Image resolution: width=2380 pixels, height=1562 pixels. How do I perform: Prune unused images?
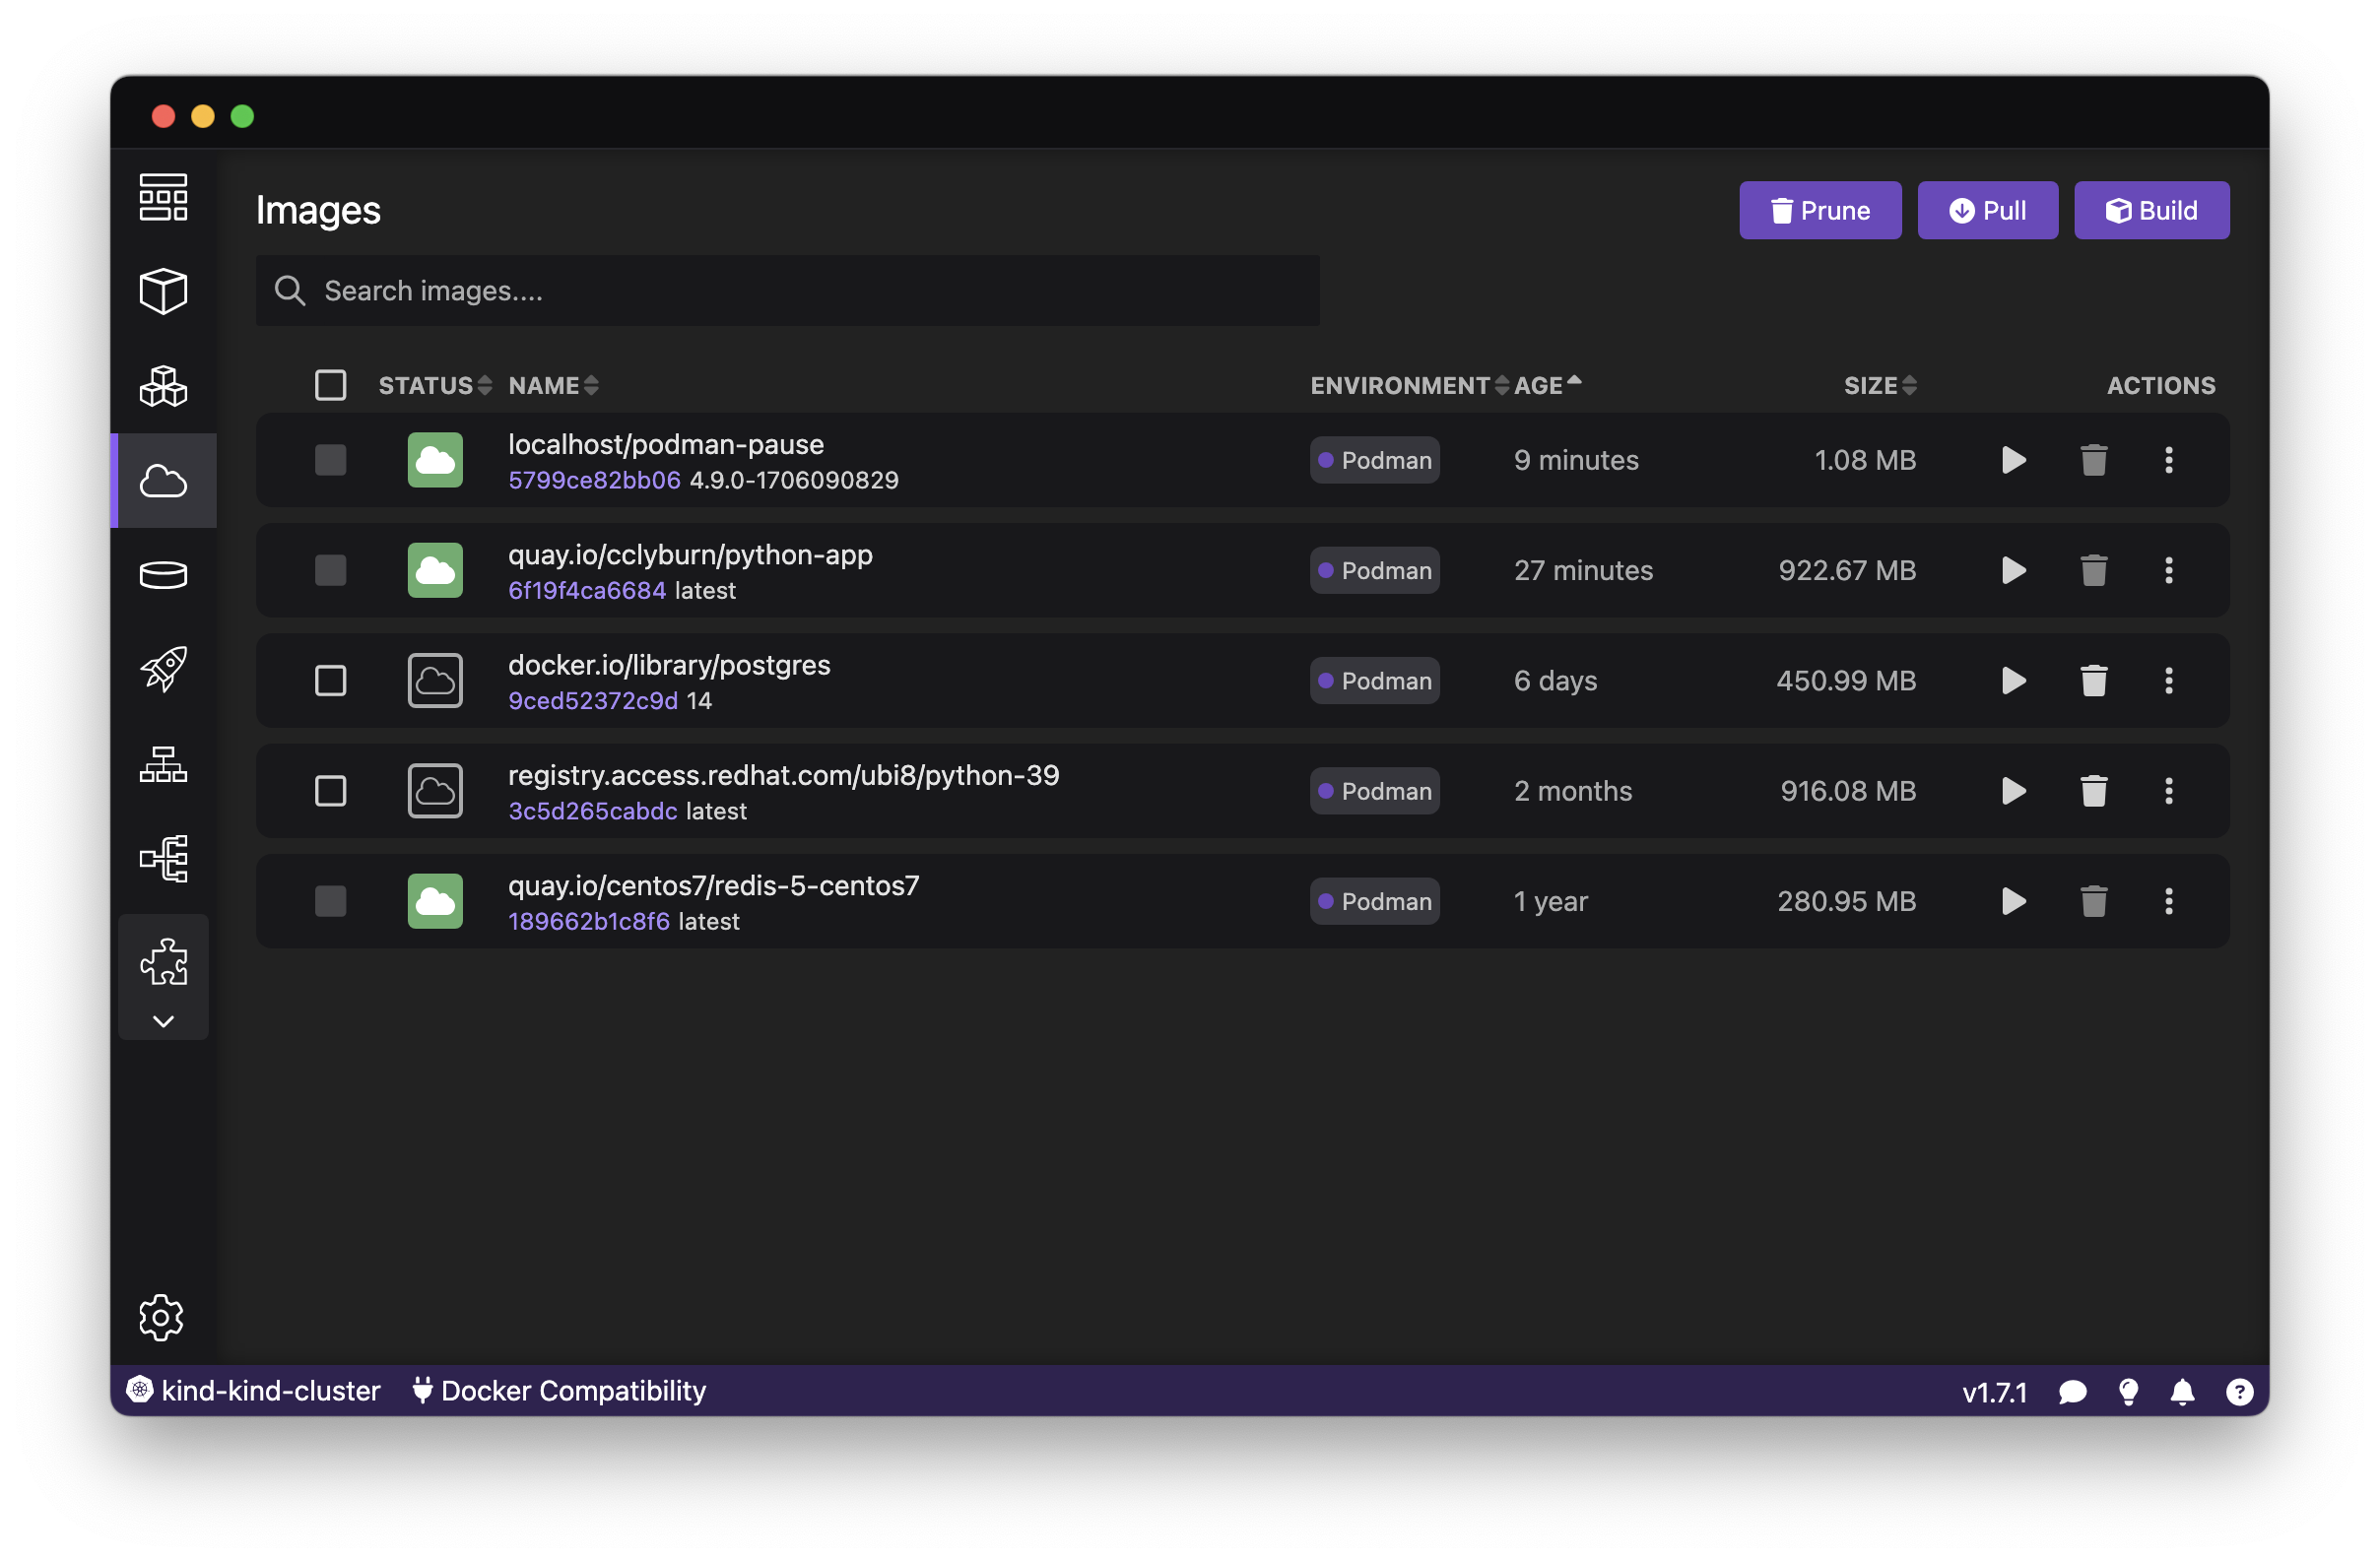1820,210
